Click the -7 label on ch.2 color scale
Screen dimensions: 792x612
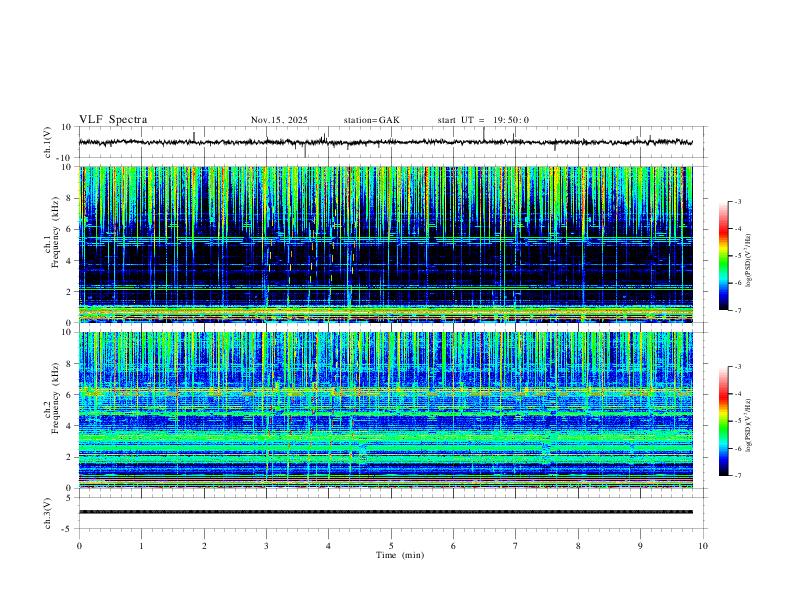(738, 476)
